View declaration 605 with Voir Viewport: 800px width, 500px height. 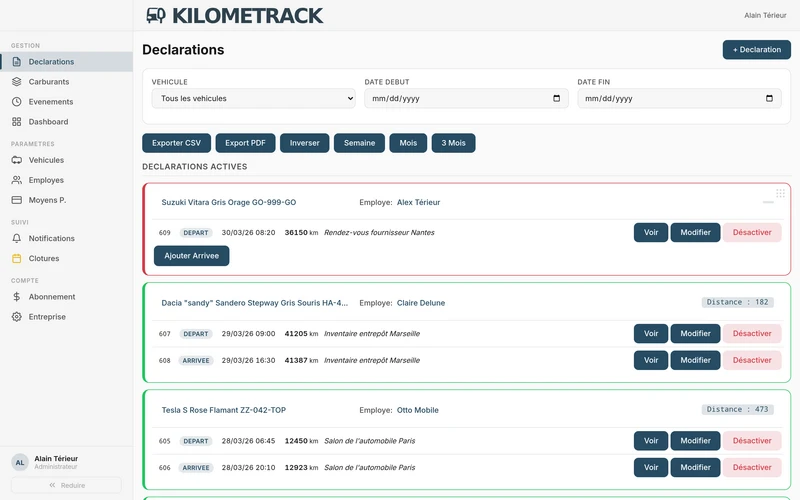[651, 440]
